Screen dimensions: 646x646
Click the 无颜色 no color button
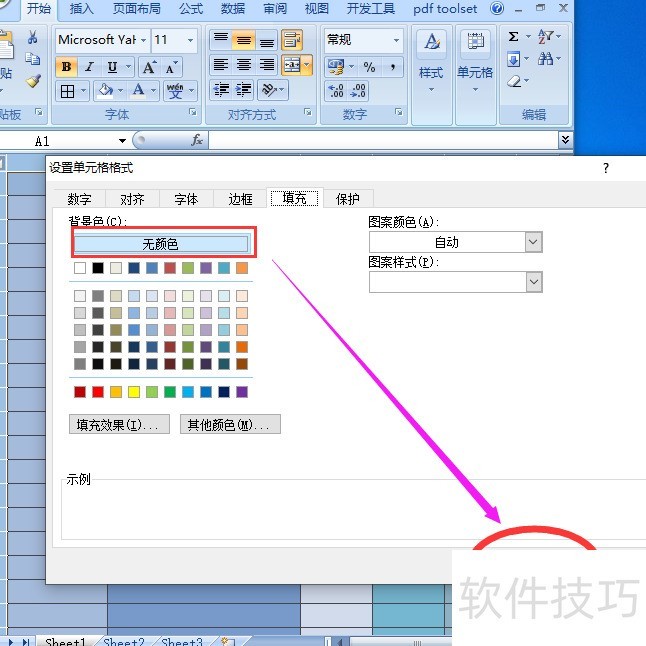162,243
